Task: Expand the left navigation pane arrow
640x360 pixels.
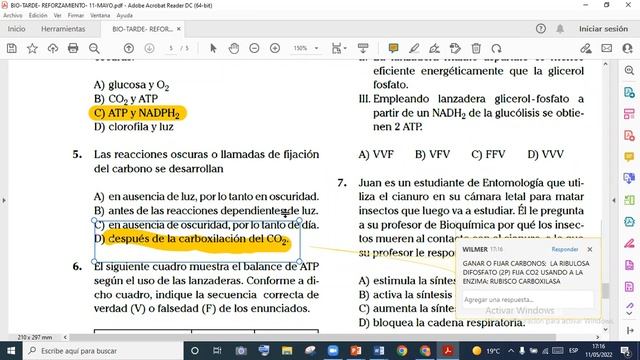Action: (4, 200)
